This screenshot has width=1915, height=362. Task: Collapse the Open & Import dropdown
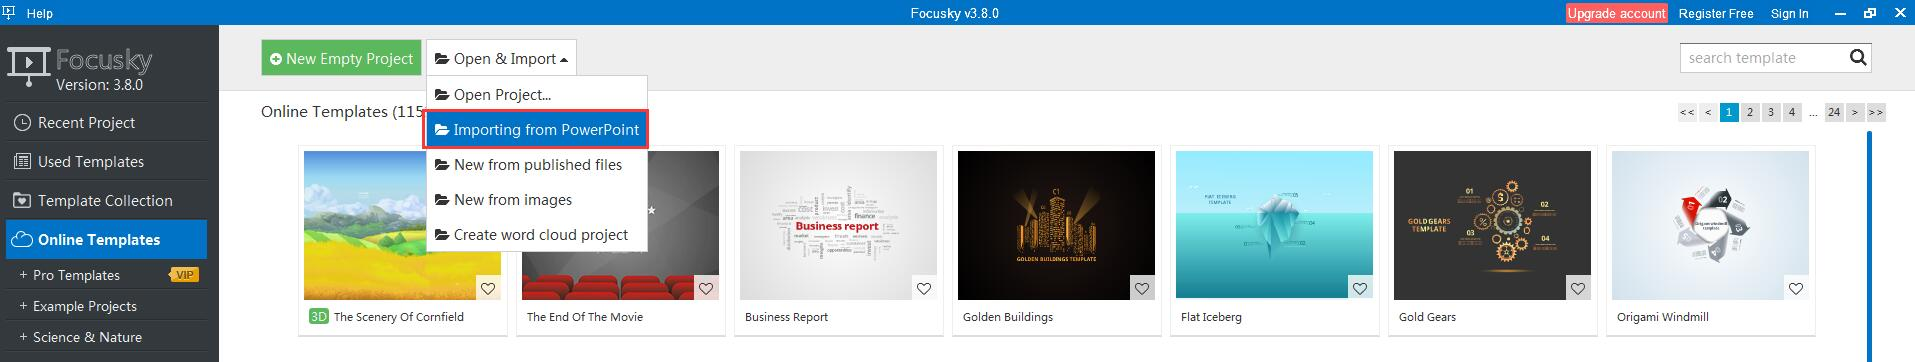[x=501, y=58]
